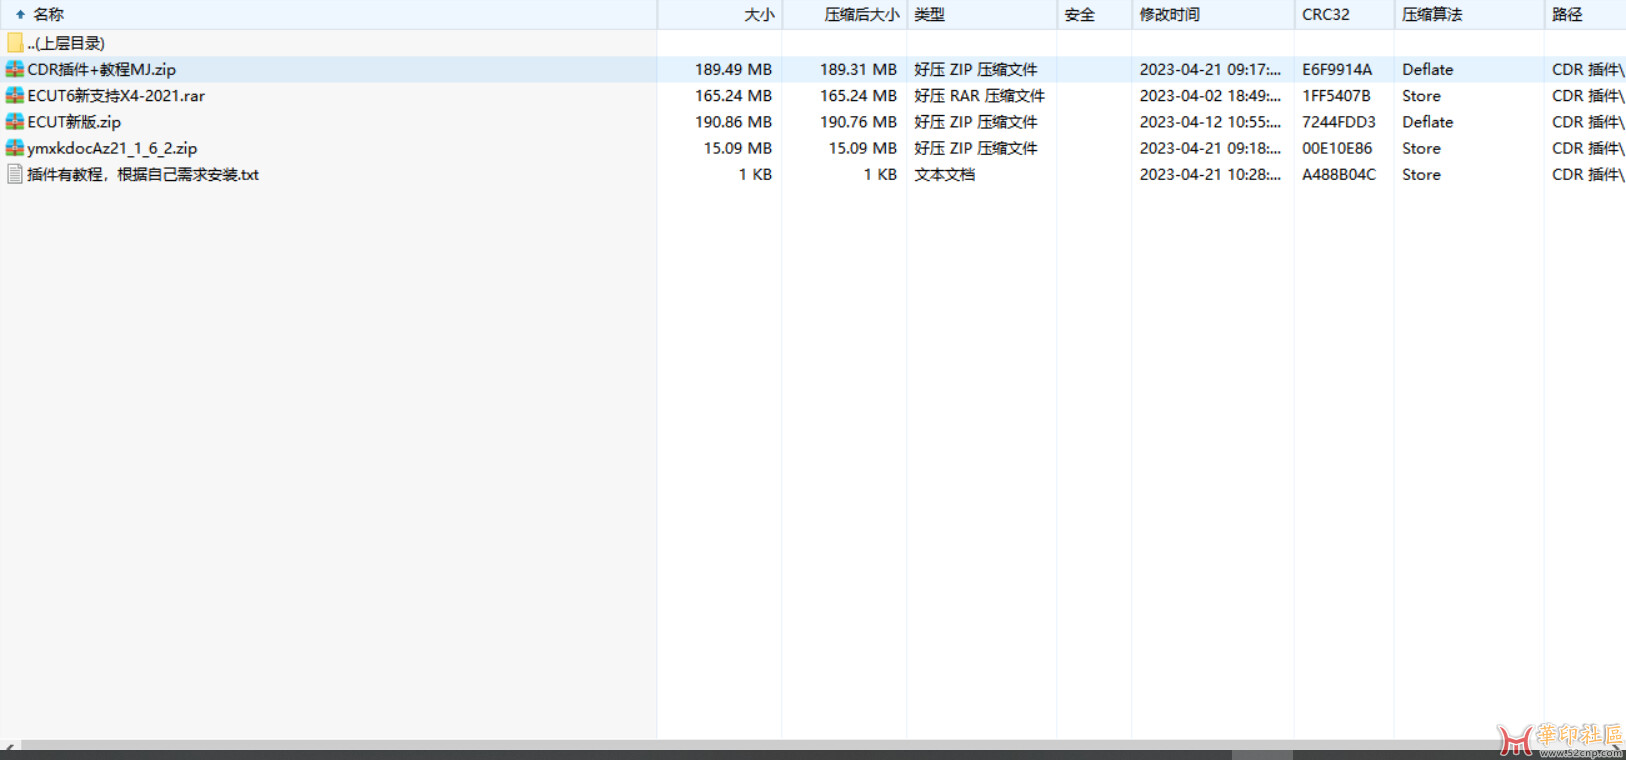Sort by the 名称 column header

328,14
